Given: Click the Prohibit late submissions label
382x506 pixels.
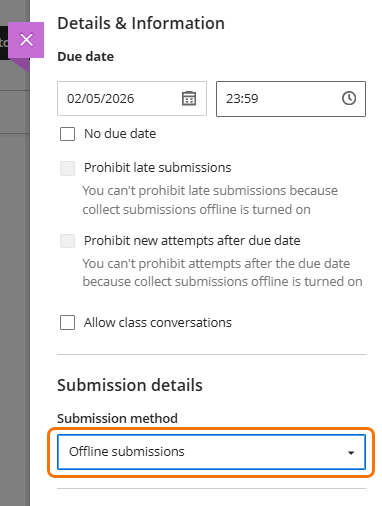Looking at the screenshot, I should 157,168.
